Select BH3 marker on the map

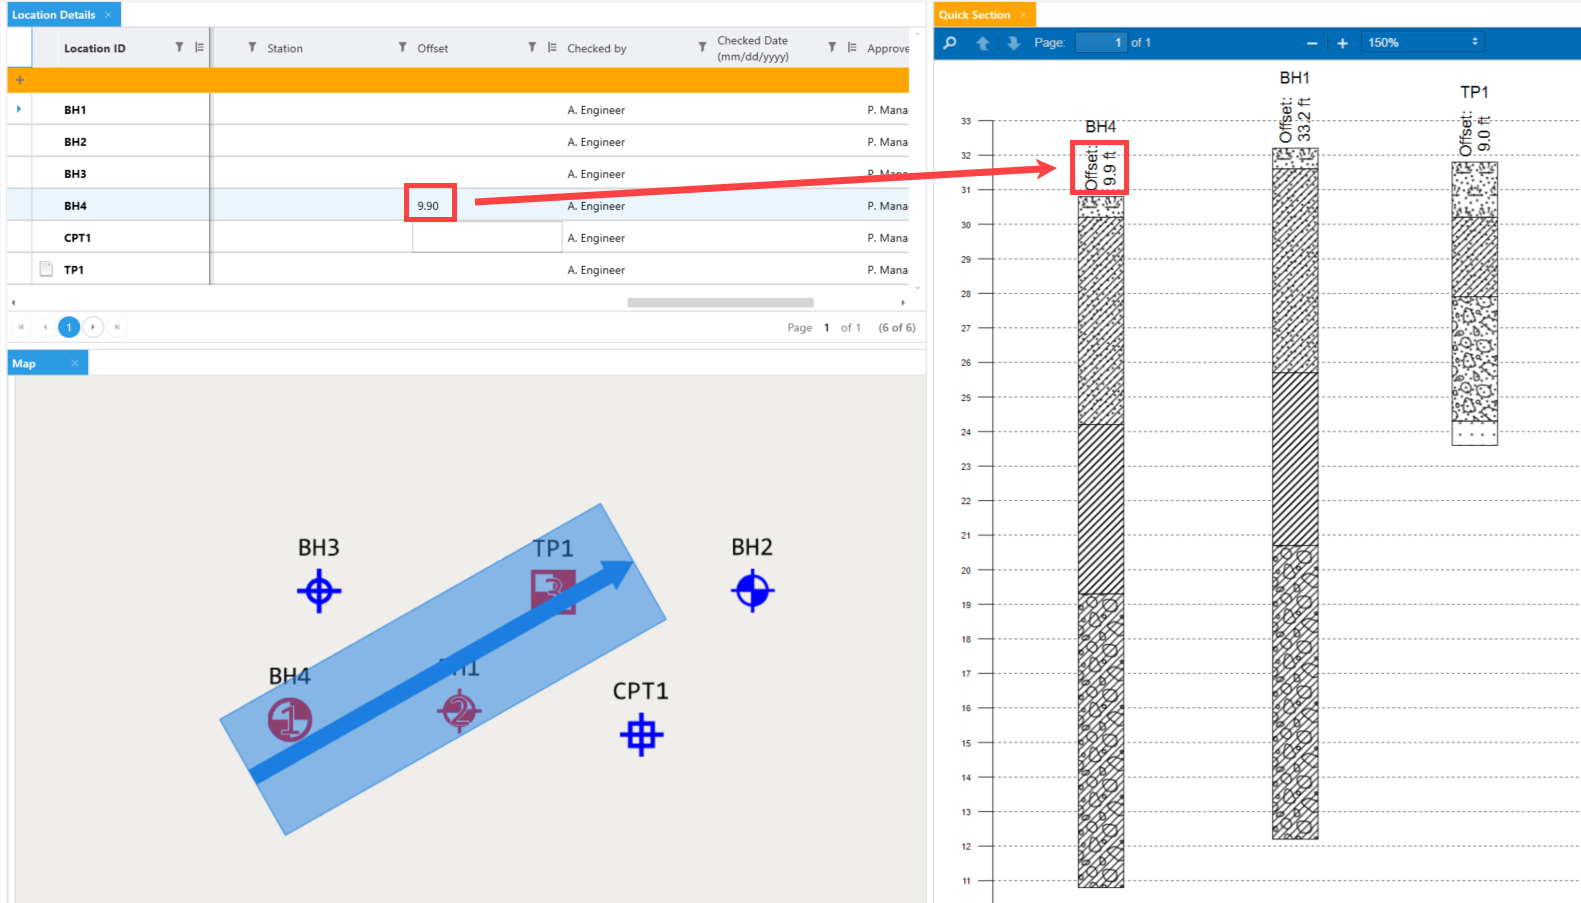(x=319, y=591)
